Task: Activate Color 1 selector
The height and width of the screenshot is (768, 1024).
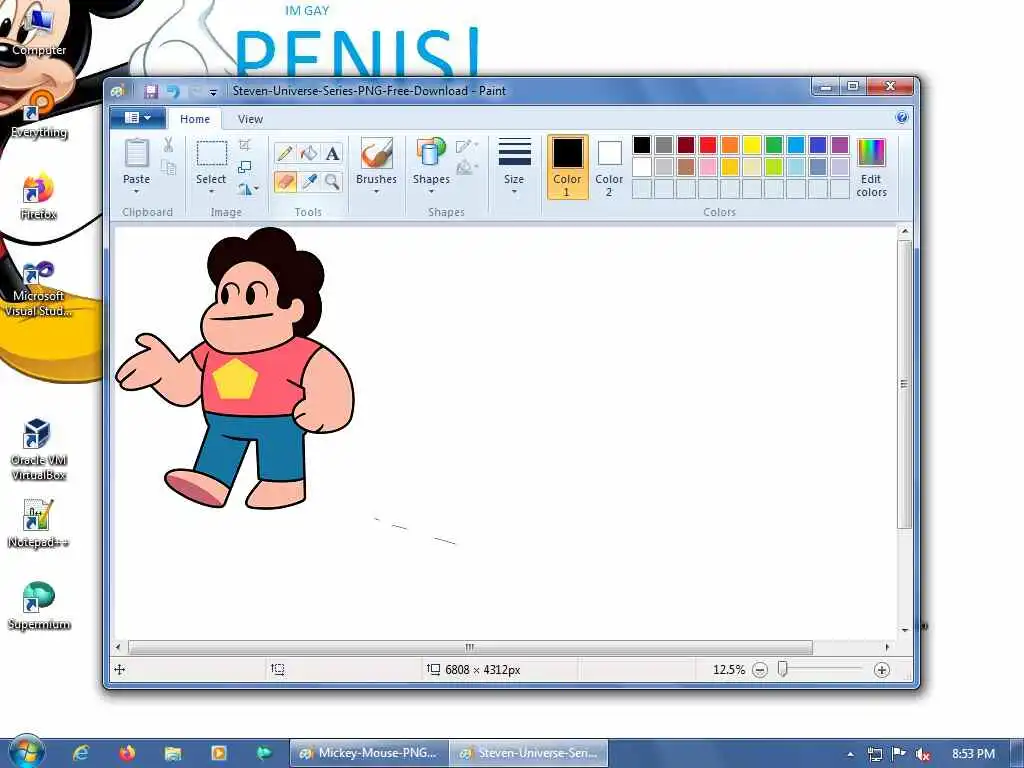Action: point(568,167)
